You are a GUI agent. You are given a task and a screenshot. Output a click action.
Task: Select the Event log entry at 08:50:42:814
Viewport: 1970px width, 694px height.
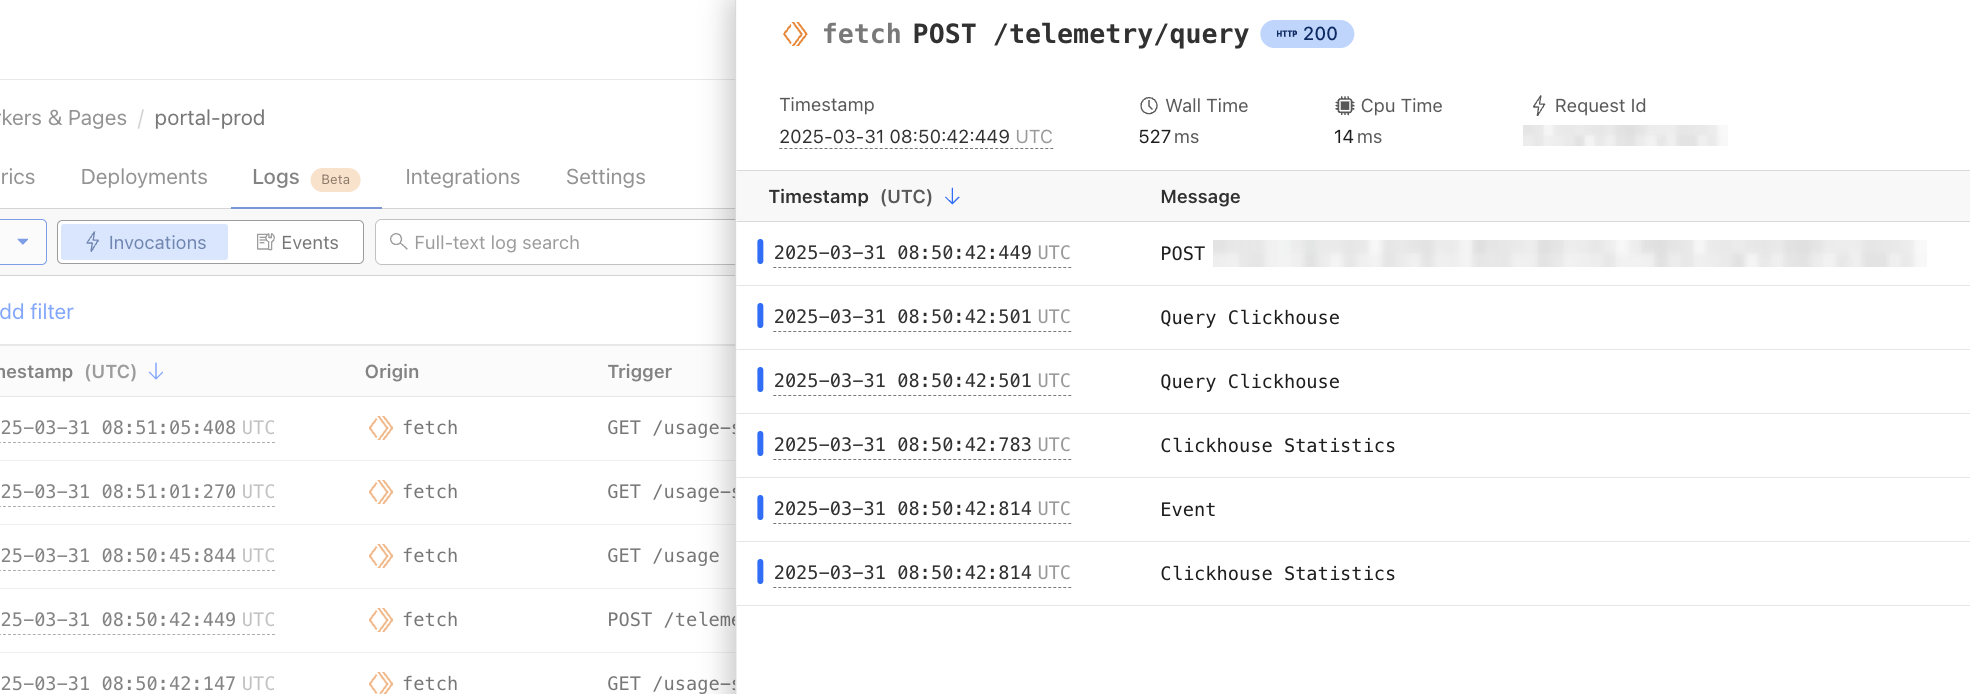(1187, 510)
